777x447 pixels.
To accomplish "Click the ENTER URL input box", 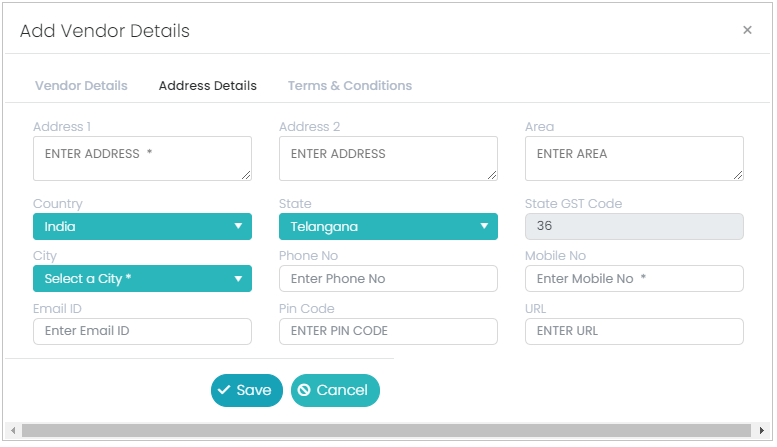I will click(634, 332).
